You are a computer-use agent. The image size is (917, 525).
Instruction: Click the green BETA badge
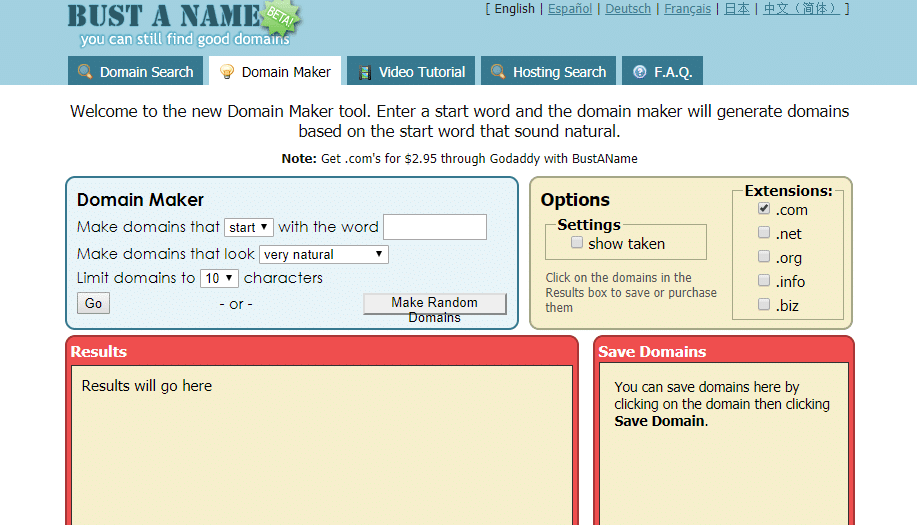(281, 18)
